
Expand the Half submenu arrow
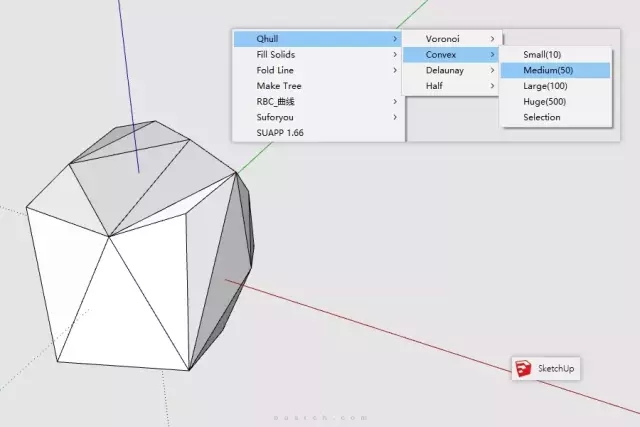(491, 86)
